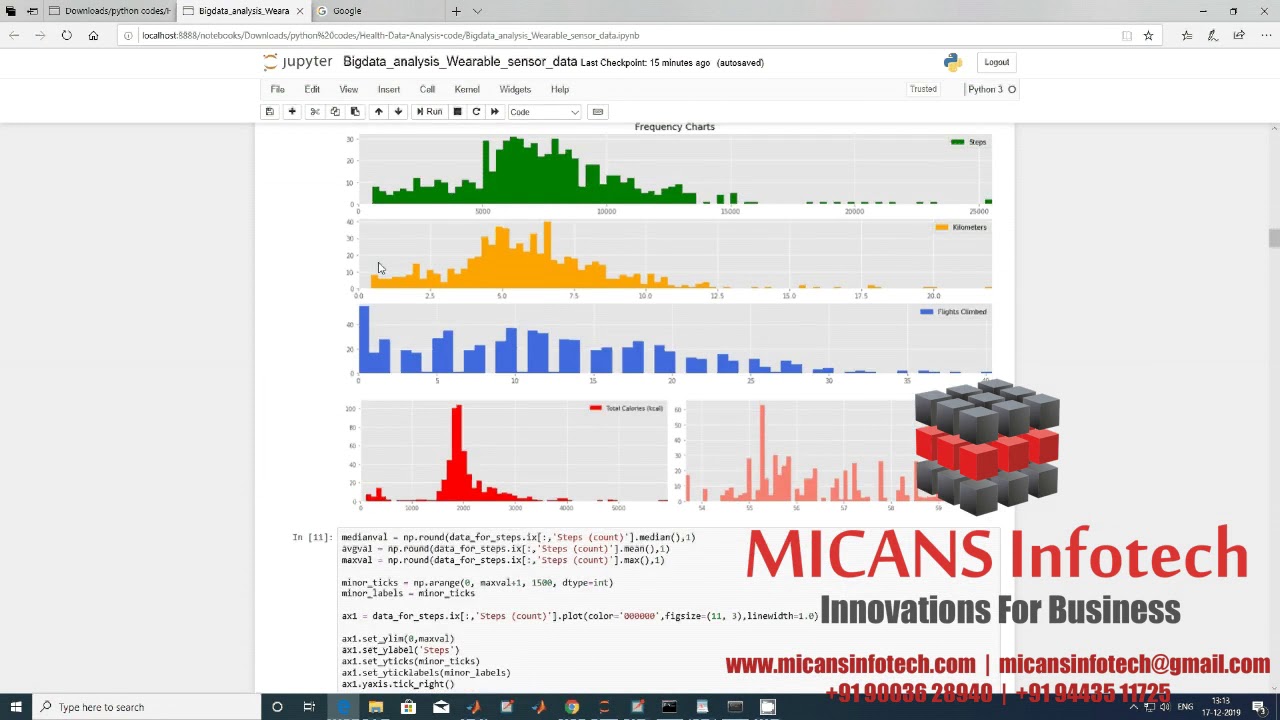Open the Windows Start menu

point(16,707)
